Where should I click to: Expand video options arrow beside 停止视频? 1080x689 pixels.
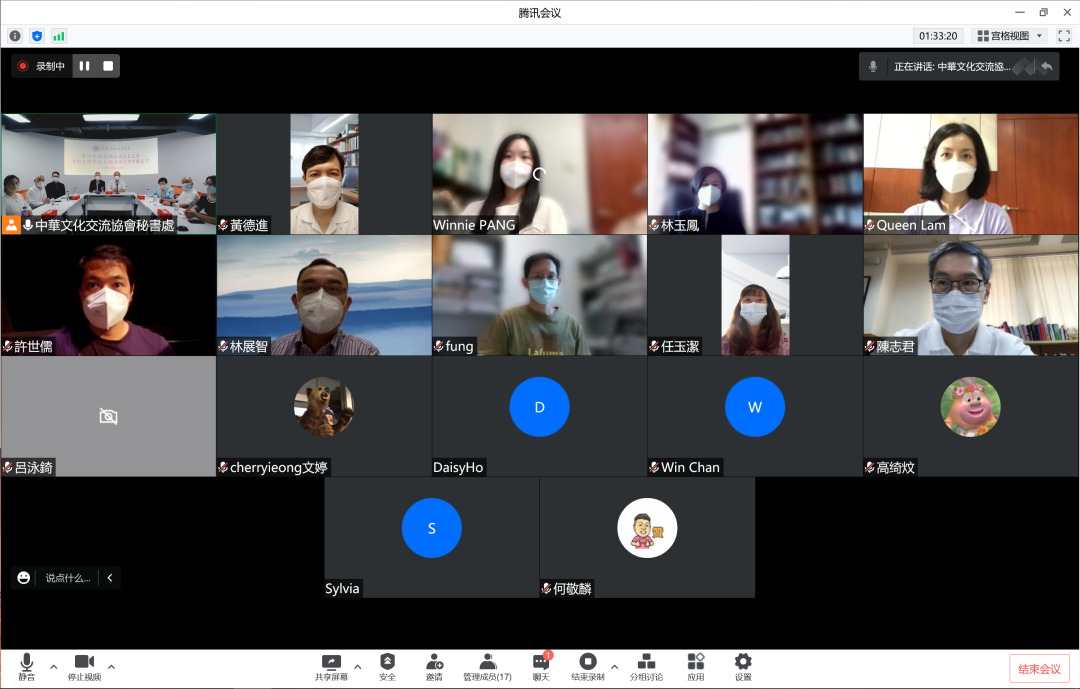[111, 666]
